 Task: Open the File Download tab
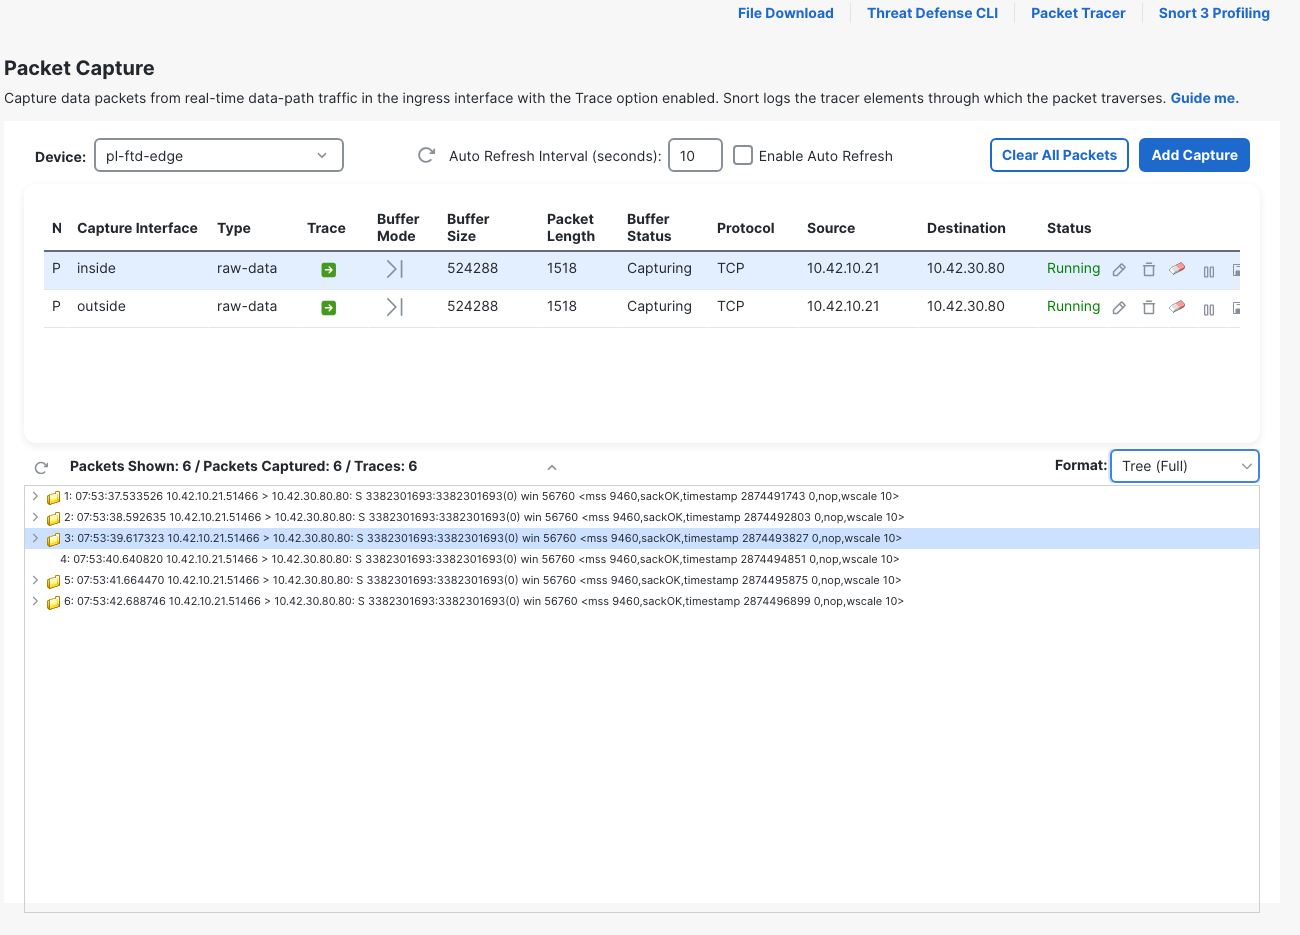[x=786, y=13]
